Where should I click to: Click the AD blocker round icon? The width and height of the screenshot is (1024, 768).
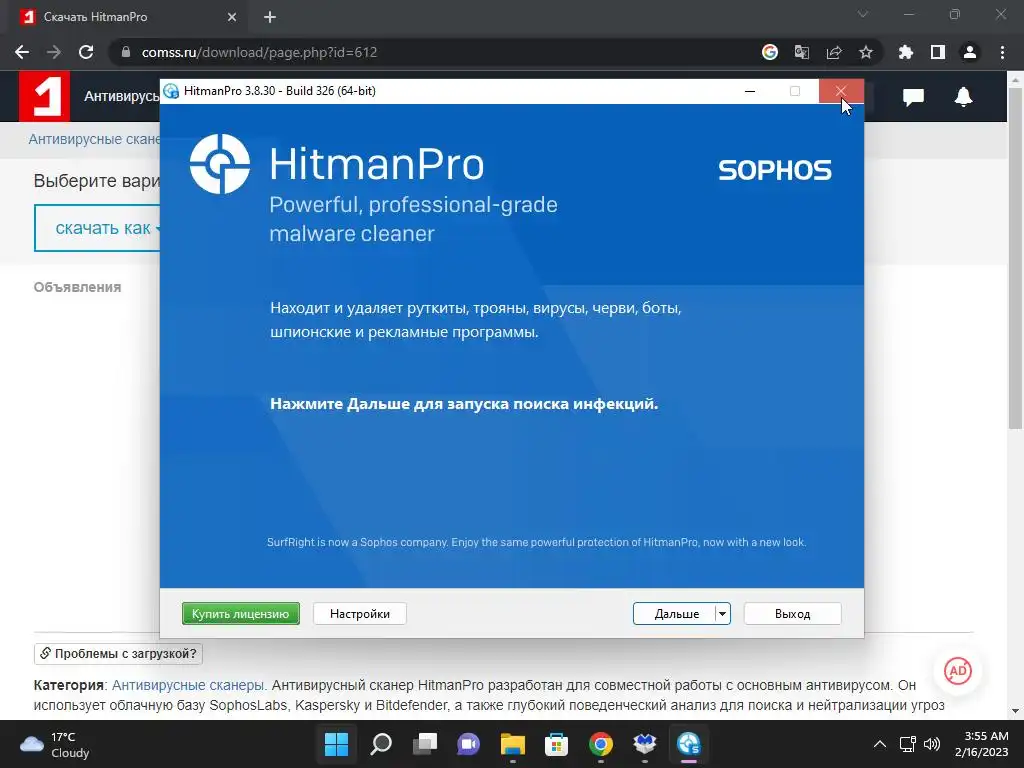click(957, 671)
